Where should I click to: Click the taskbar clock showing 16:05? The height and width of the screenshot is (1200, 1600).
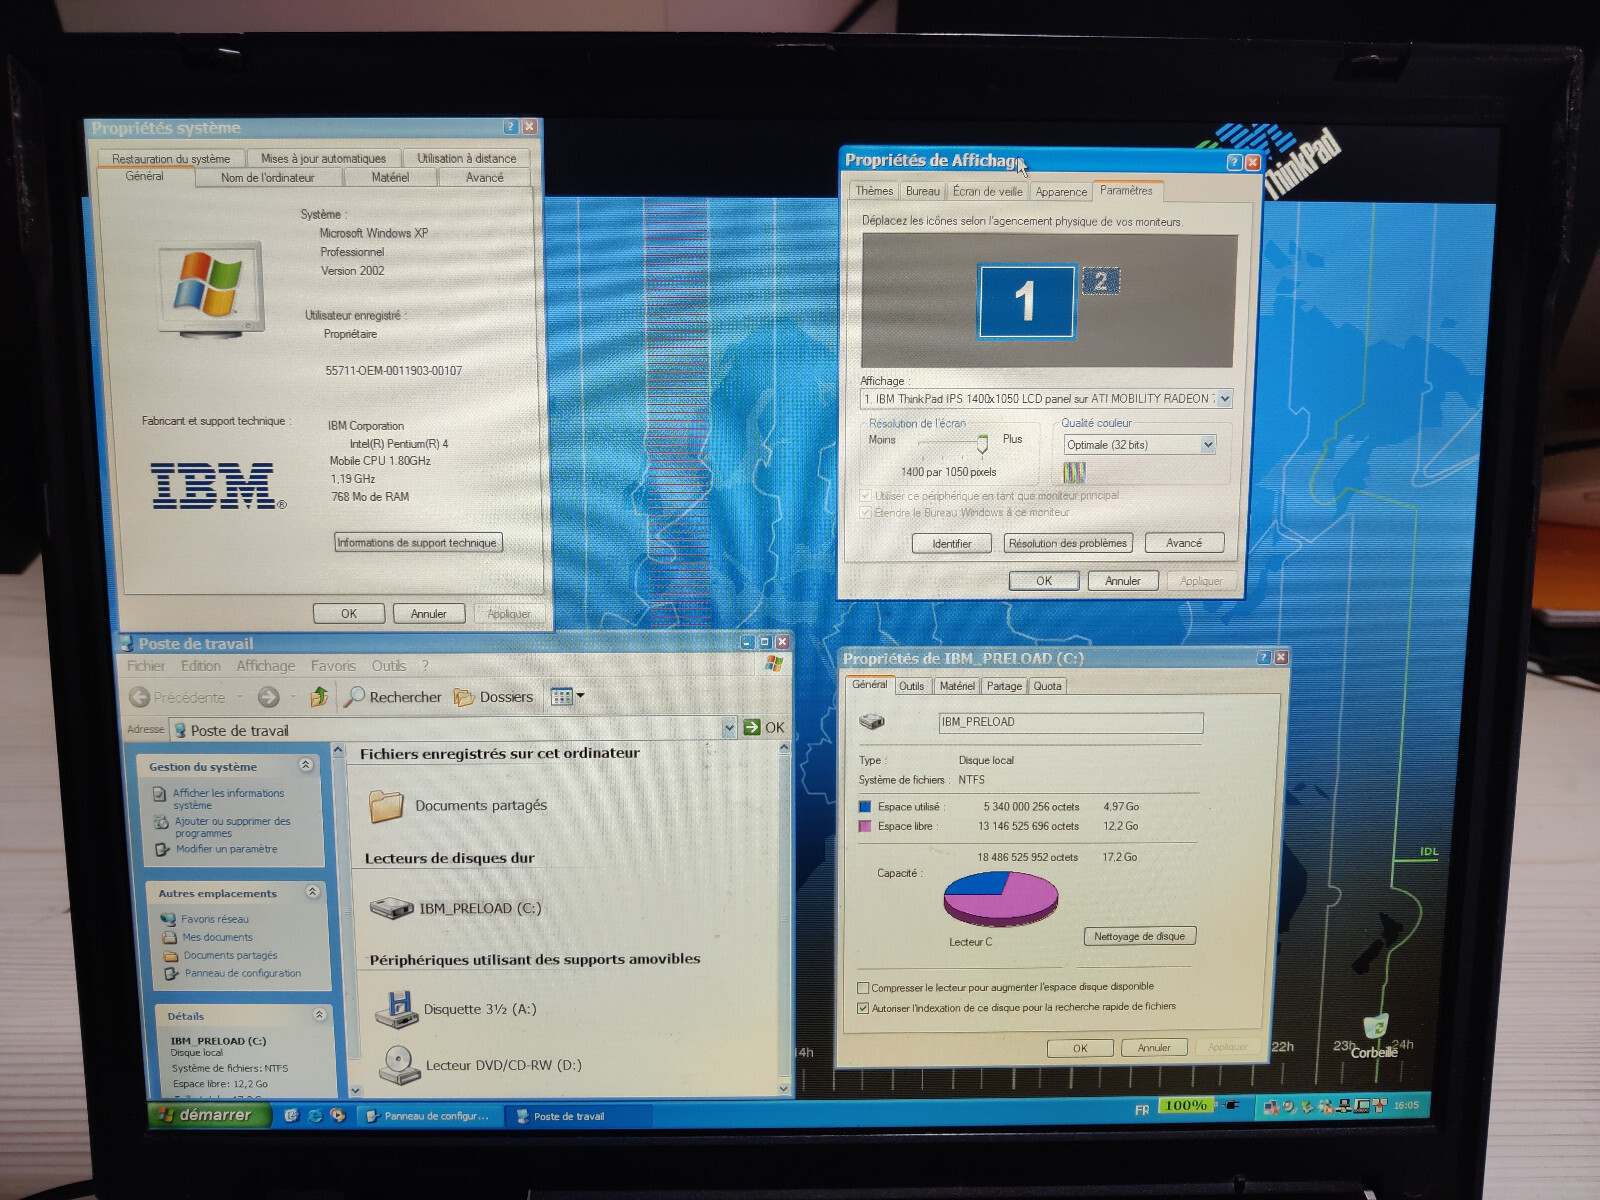(1406, 1105)
